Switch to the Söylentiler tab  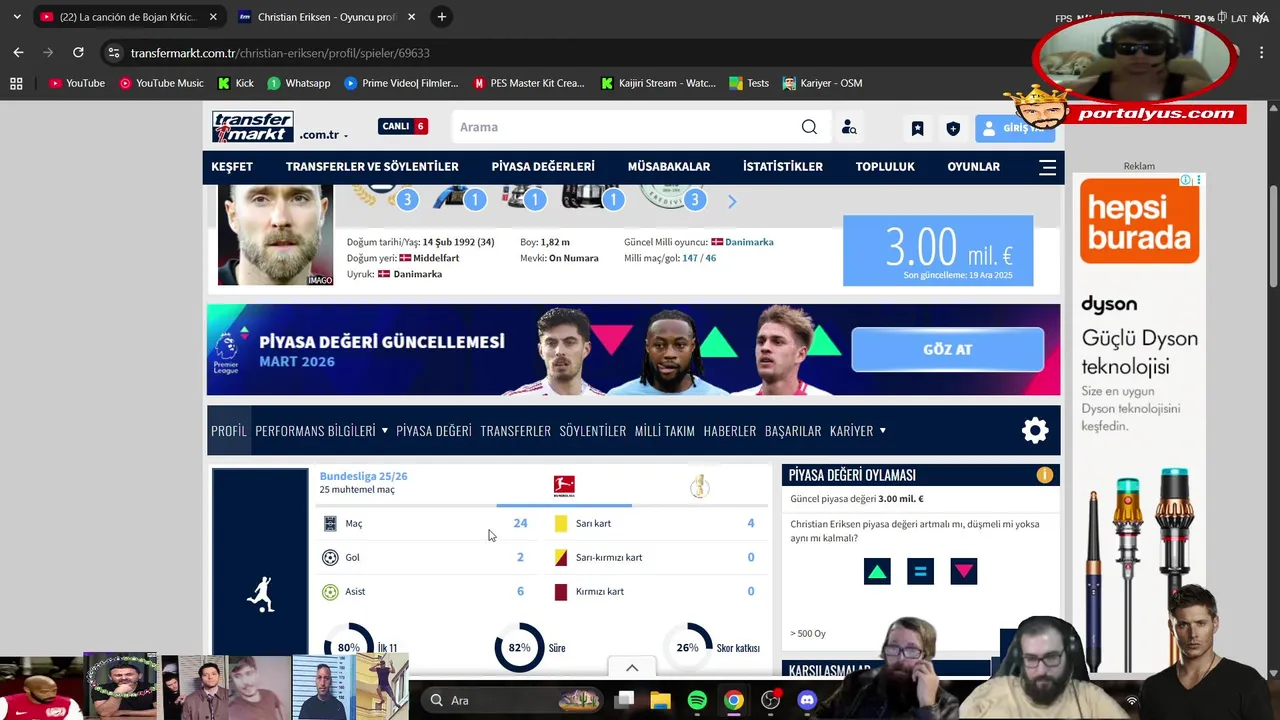tap(593, 431)
